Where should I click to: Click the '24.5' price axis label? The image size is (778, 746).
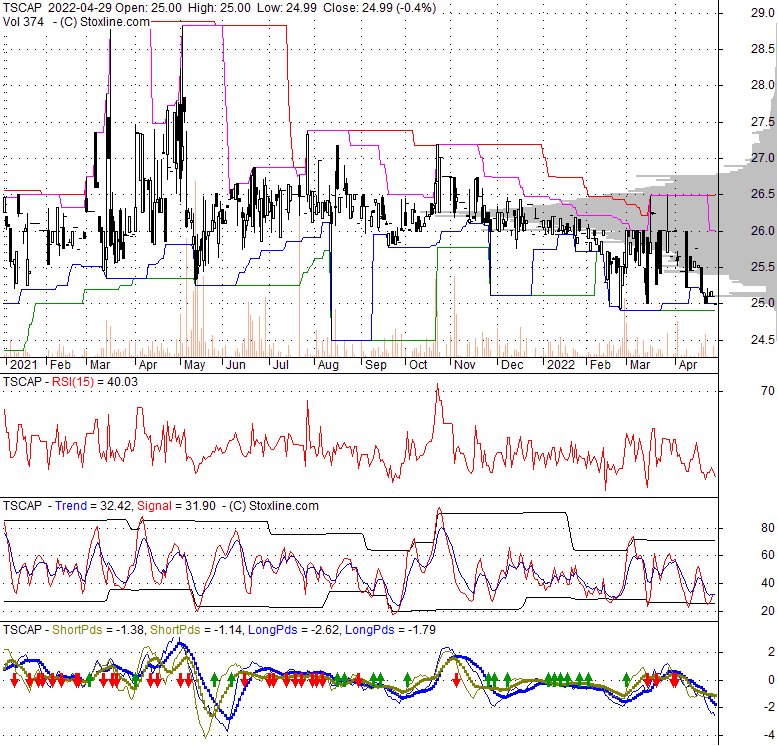[763, 339]
